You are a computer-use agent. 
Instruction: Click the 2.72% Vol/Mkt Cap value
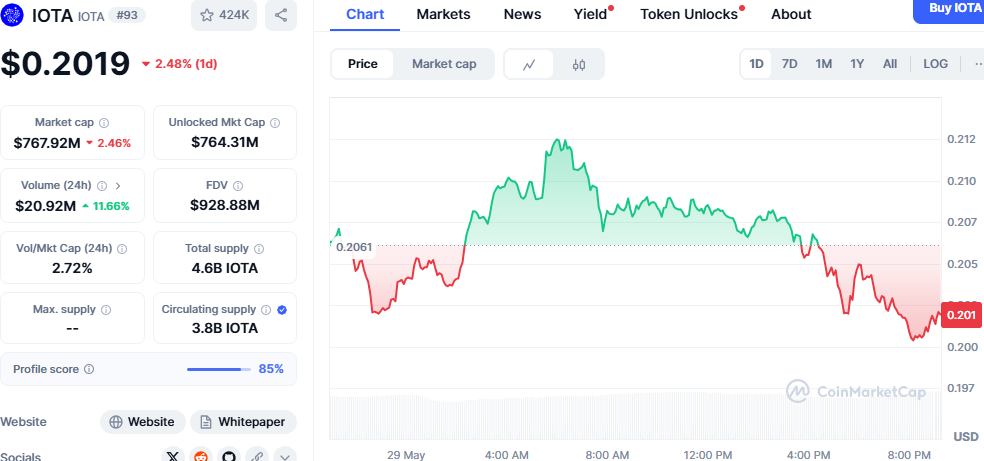click(x=72, y=268)
